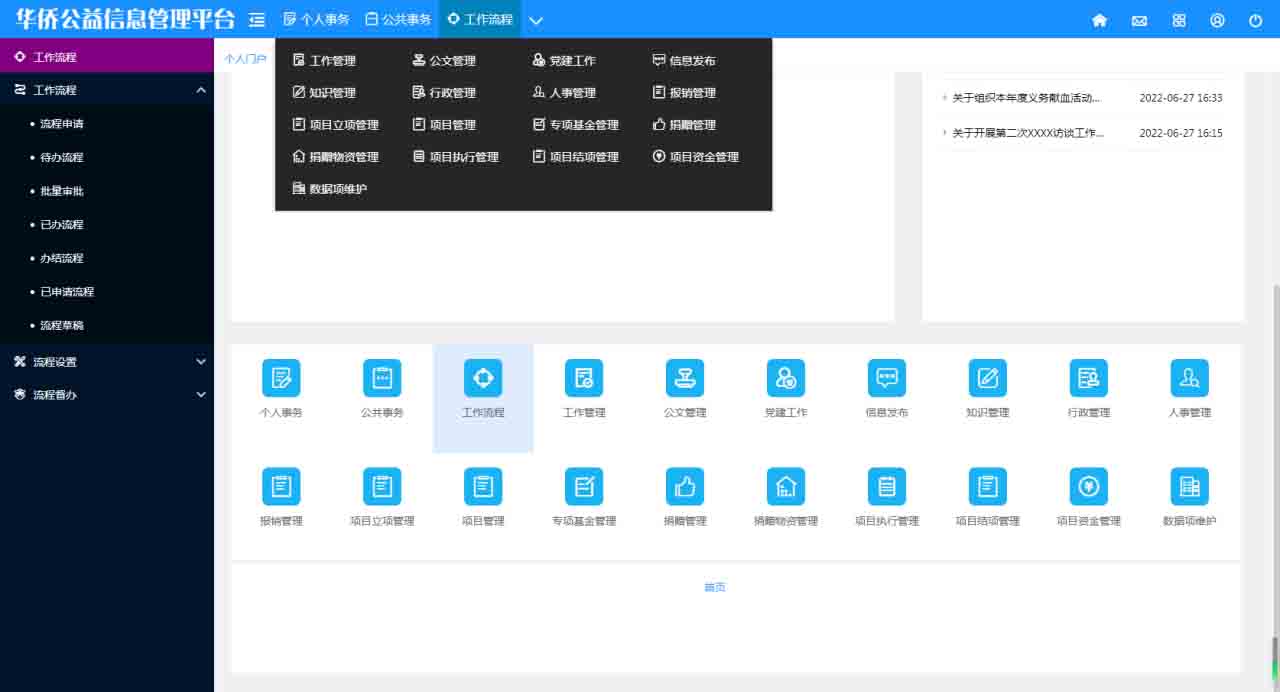Image resolution: width=1280 pixels, height=692 pixels.
Task: Click the 人事管理 tile icon
Action: pos(1189,378)
